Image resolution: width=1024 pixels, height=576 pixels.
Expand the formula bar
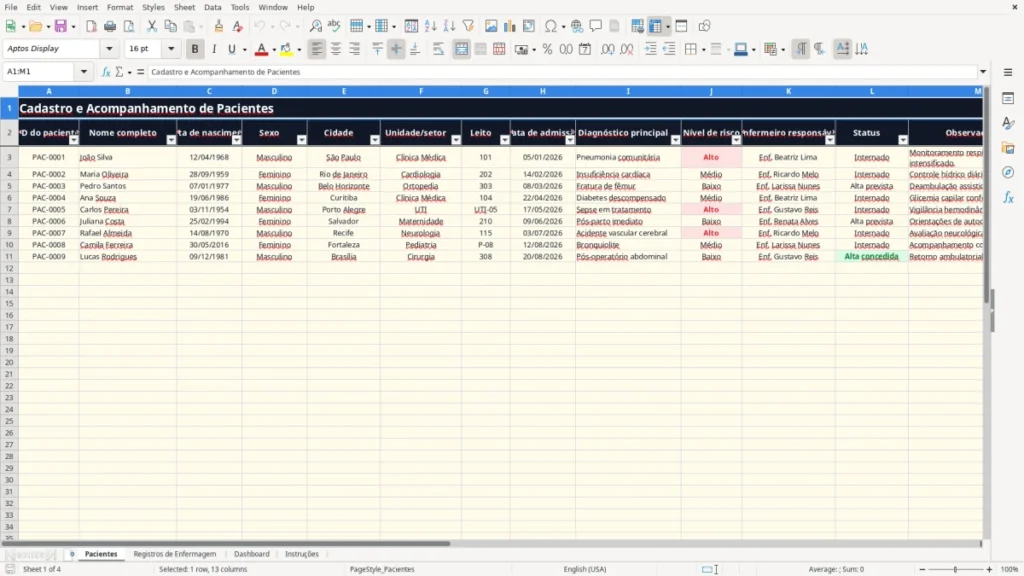[x=983, y=72]
